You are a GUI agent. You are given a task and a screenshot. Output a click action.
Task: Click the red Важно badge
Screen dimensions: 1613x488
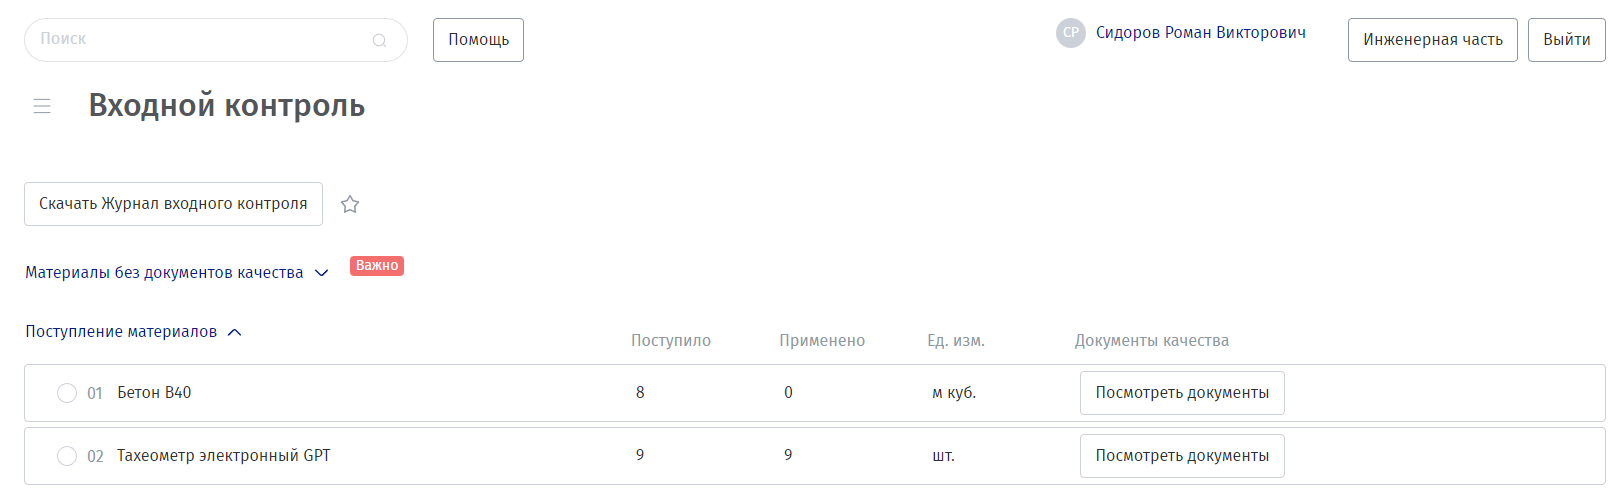377,266
